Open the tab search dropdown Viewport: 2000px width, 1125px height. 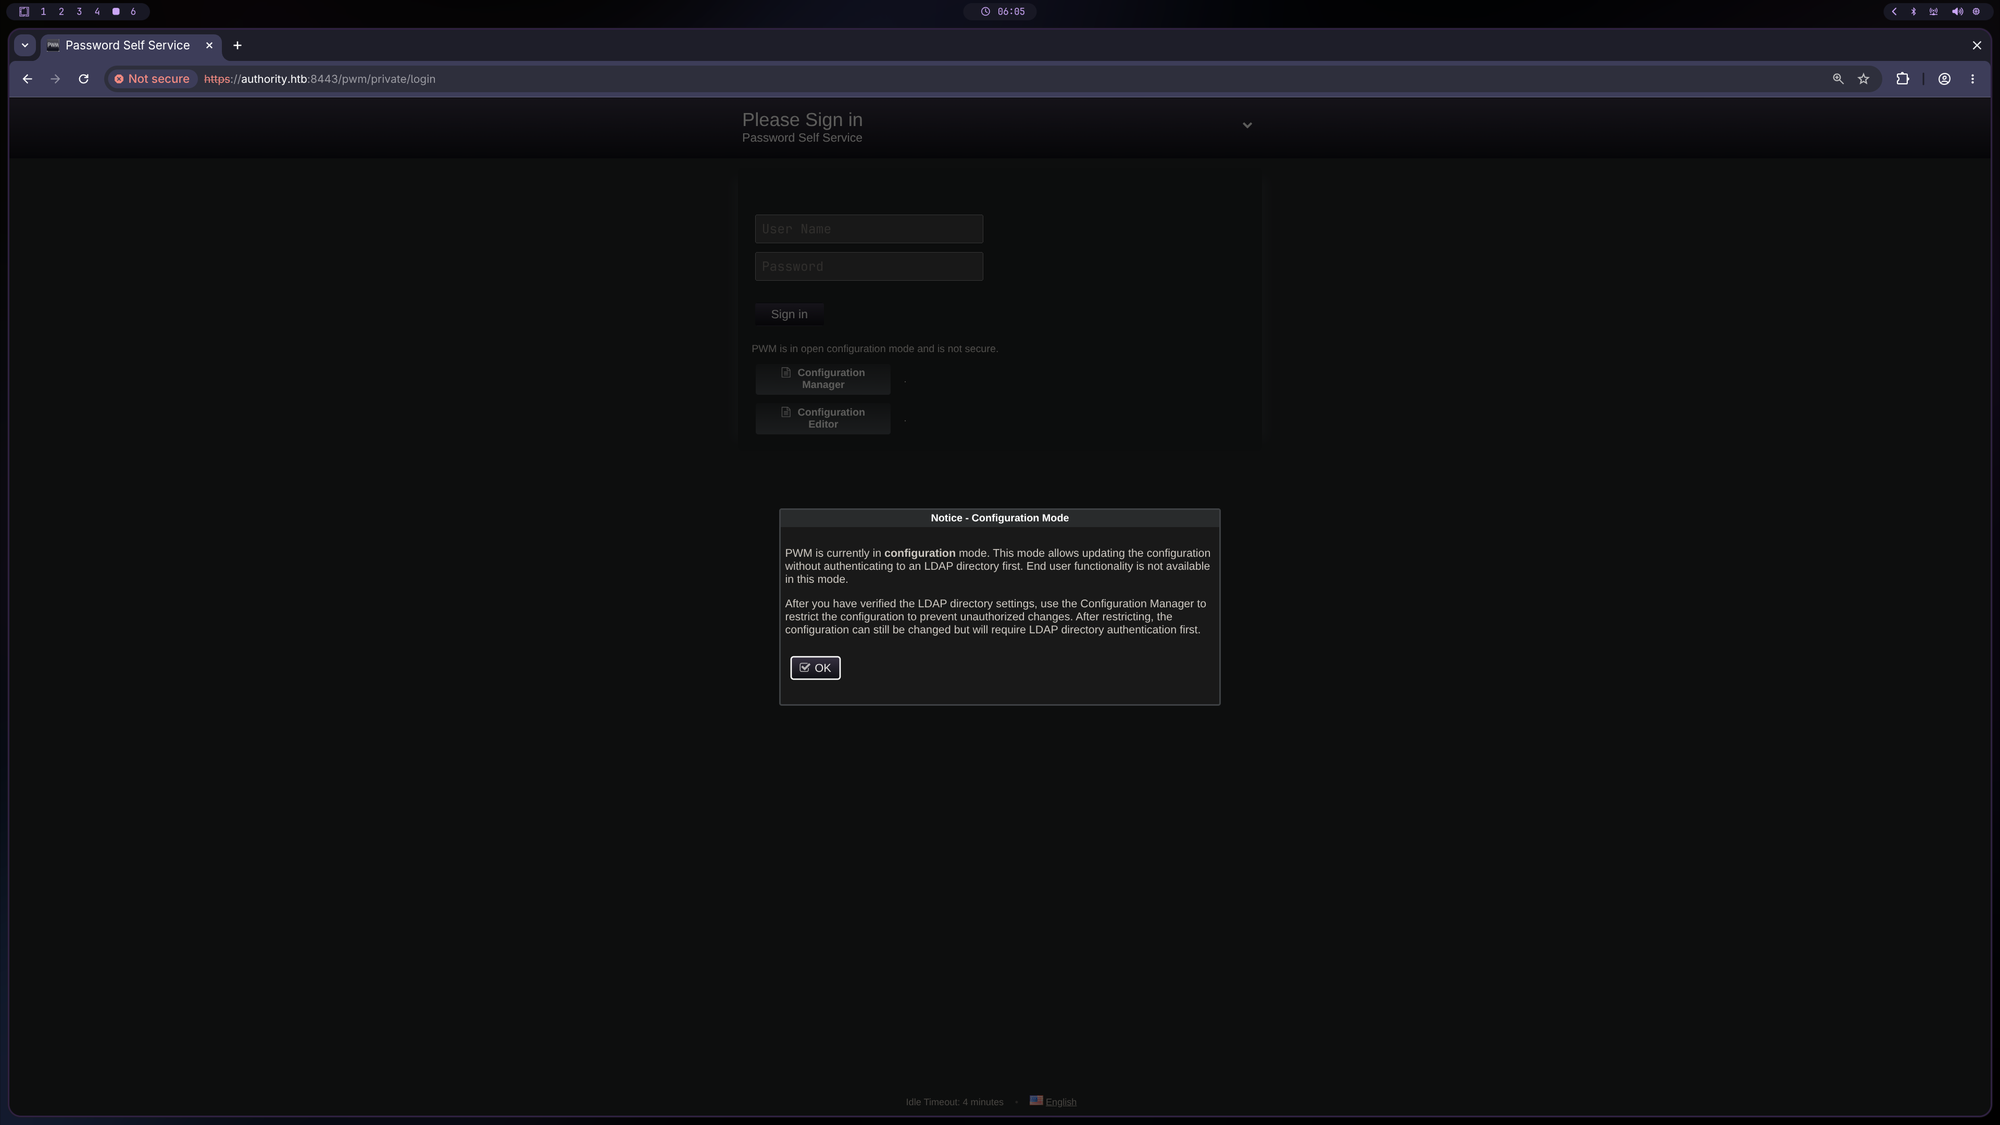coord(25,45)
